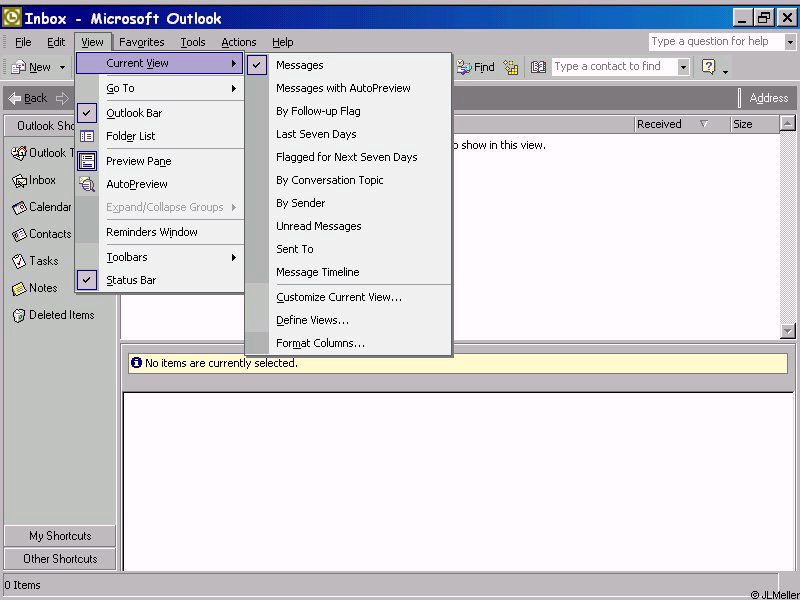Viewport: 800px width, 600px height.
Task: Click the message list scroll down arrow
Action: coord(788,331)
